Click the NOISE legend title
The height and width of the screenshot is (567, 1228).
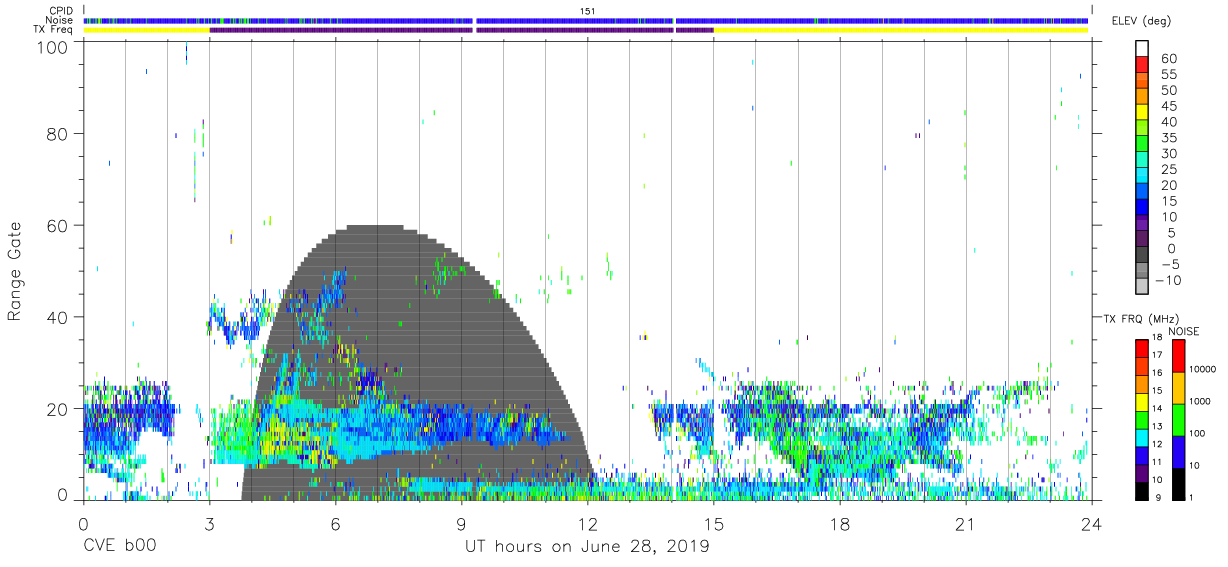point(1183,331)
